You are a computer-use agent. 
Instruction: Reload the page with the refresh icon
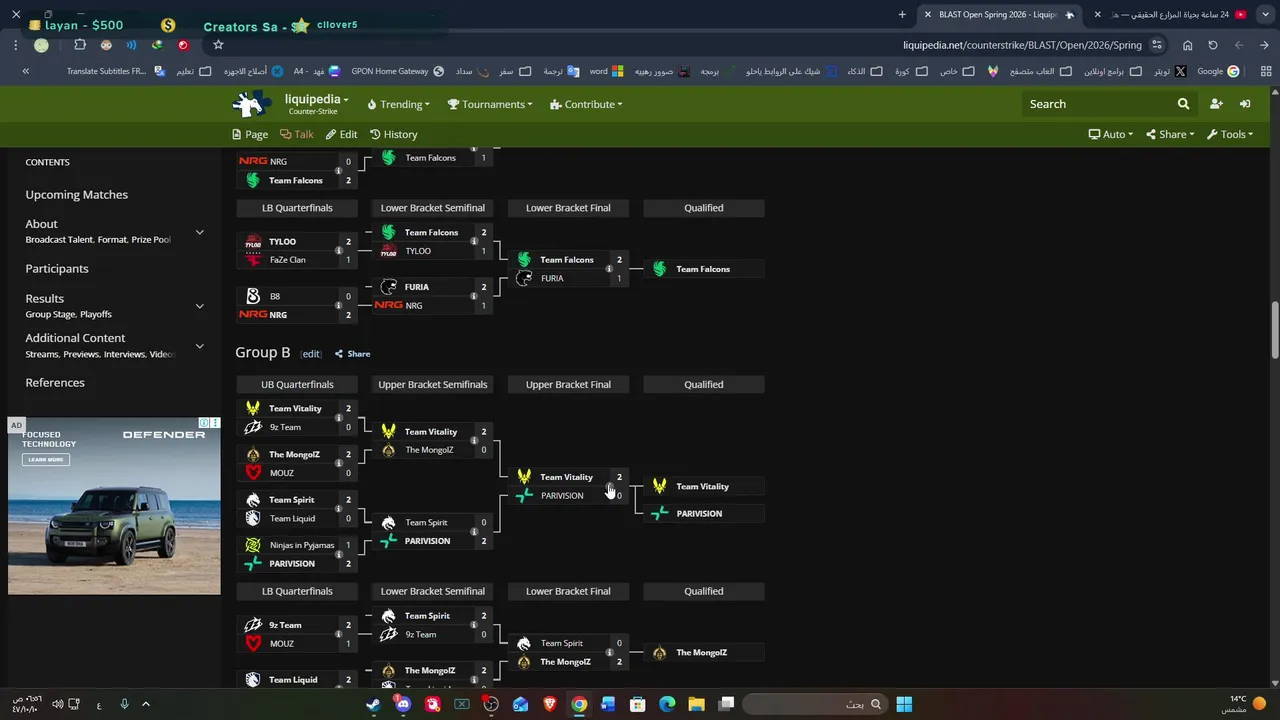pos(1213,45)
